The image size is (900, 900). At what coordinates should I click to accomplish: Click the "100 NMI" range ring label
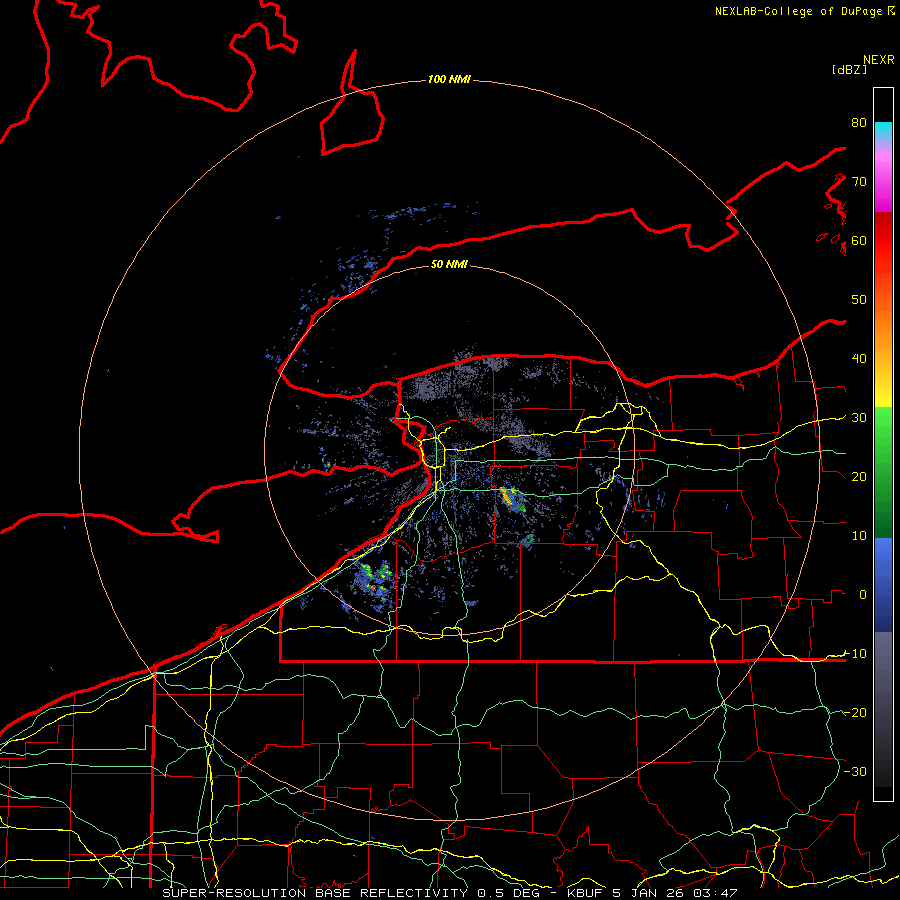coord(449,79)
